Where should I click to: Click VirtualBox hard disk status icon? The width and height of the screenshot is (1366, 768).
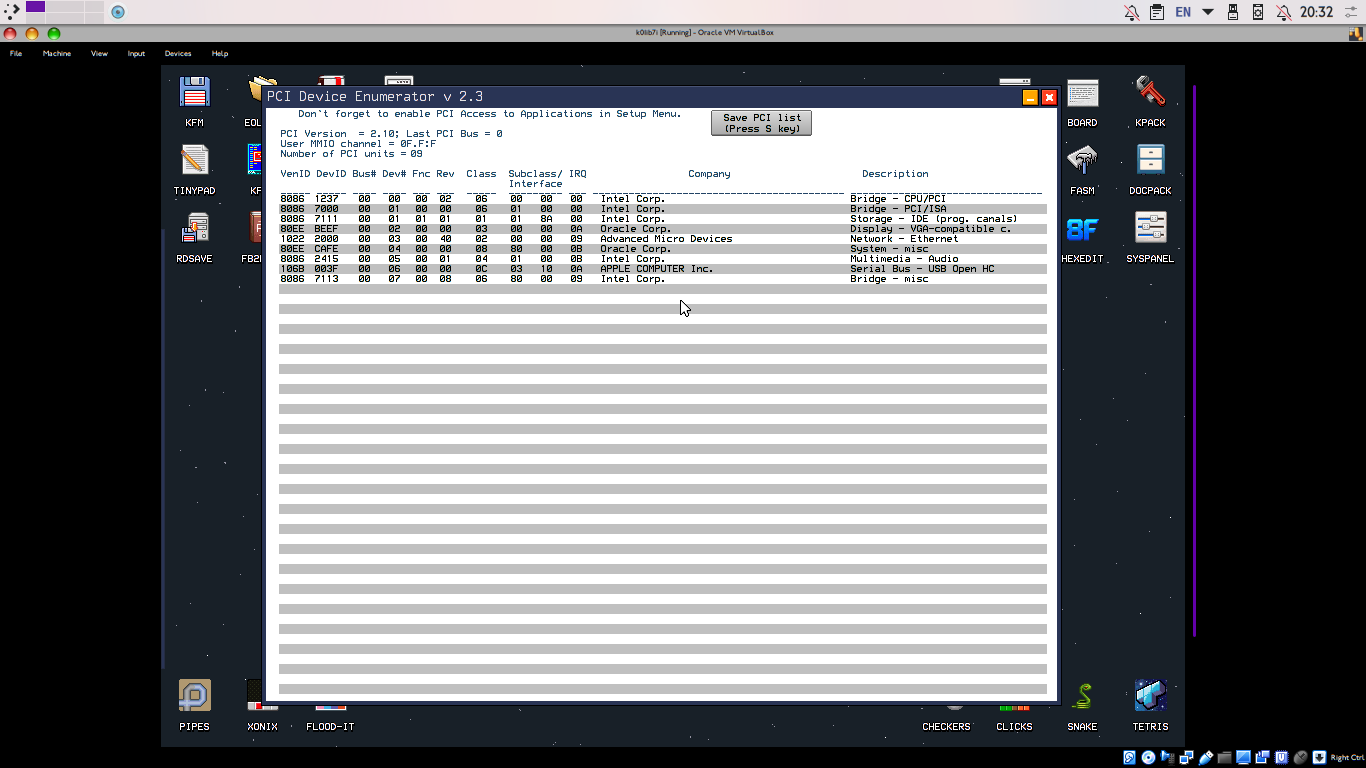click(1130, 757)
